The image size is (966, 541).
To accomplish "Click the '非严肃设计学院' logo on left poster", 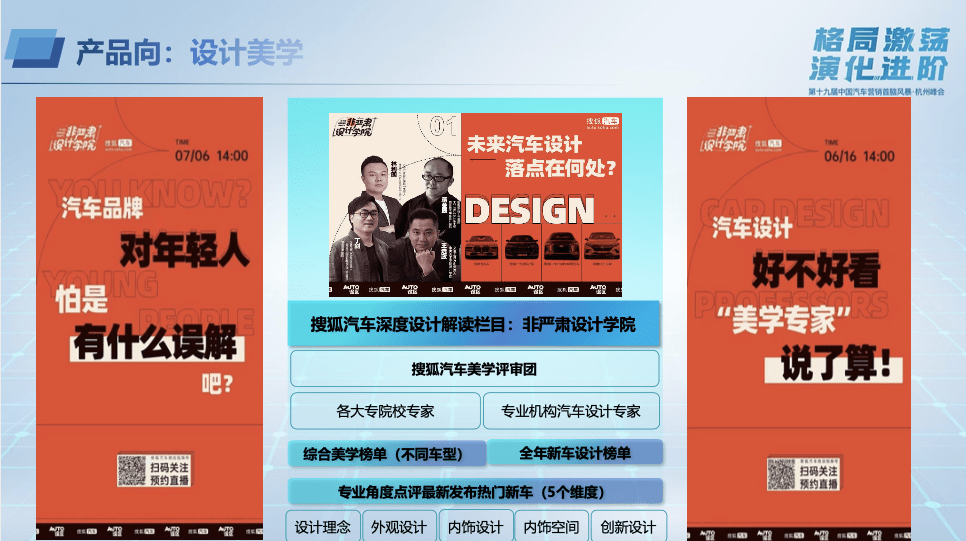I will click(74, 139).
